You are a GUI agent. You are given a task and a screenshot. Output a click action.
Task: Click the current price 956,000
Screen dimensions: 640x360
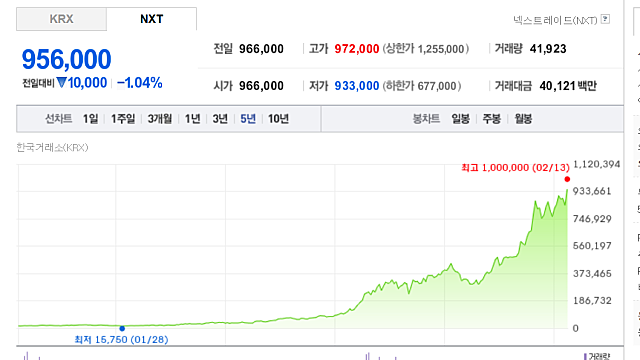[66, 59]
